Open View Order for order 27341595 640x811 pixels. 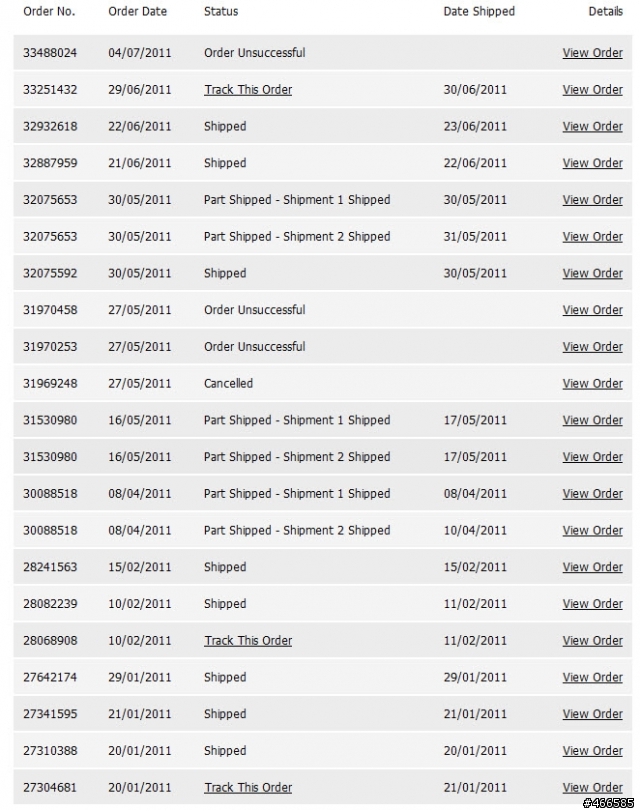[592, 714]
